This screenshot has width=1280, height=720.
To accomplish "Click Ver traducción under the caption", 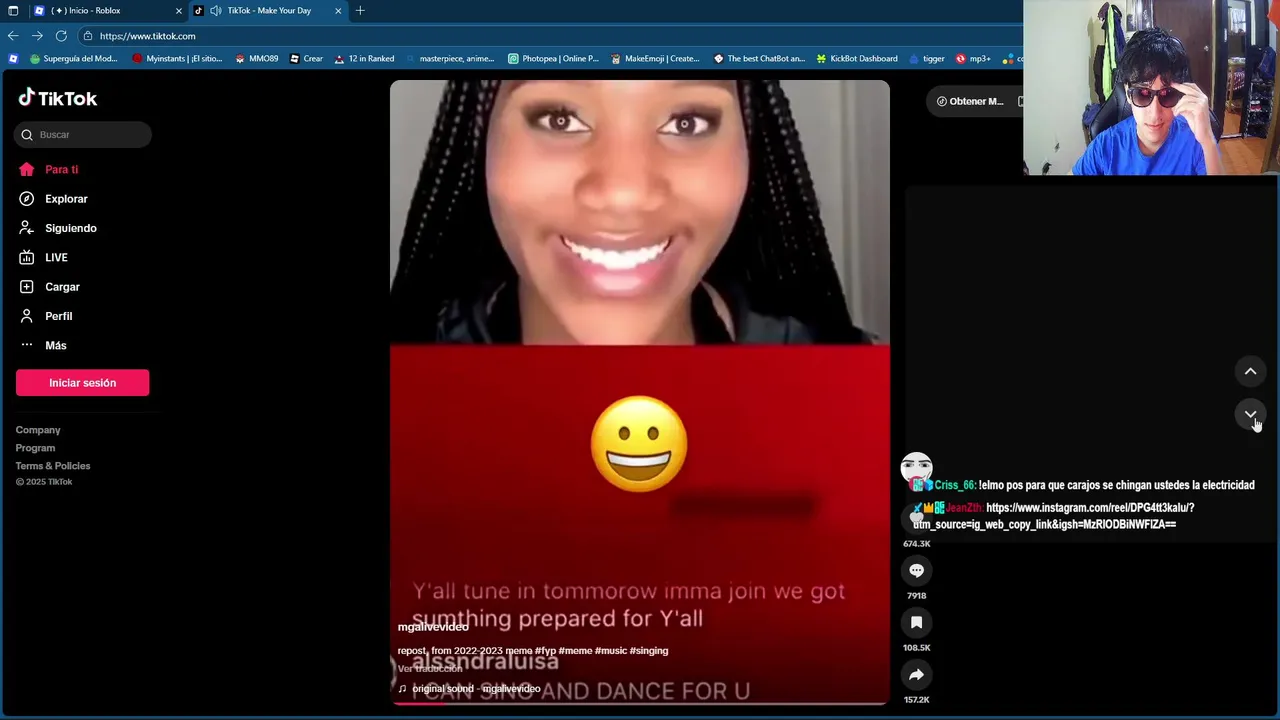I will click(x=430, y=669).
